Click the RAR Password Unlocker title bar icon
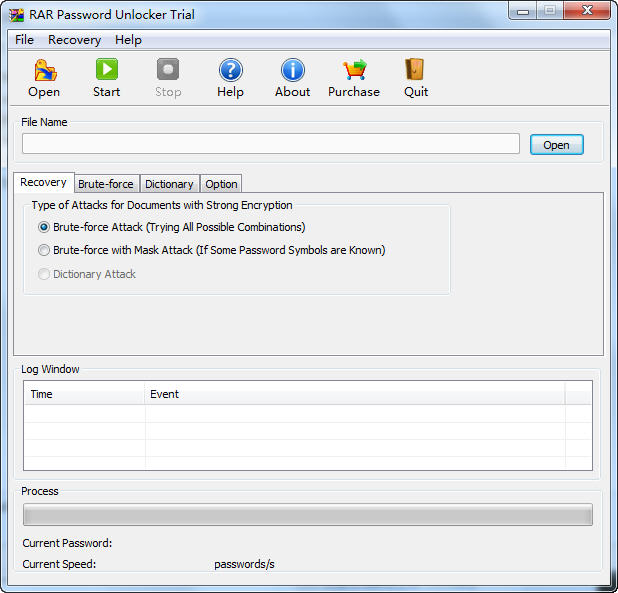618x593 pixels. [17, 15]
